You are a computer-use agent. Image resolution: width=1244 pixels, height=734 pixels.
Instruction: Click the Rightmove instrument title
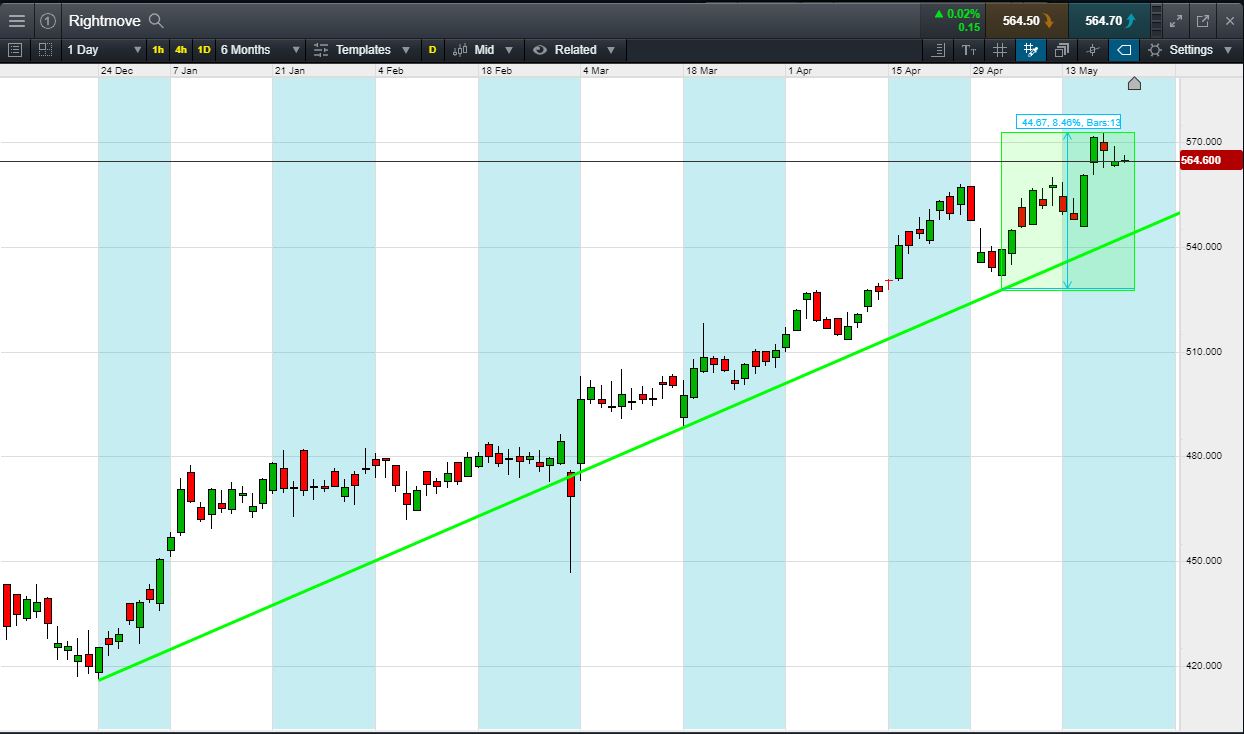tap(105, 20)
